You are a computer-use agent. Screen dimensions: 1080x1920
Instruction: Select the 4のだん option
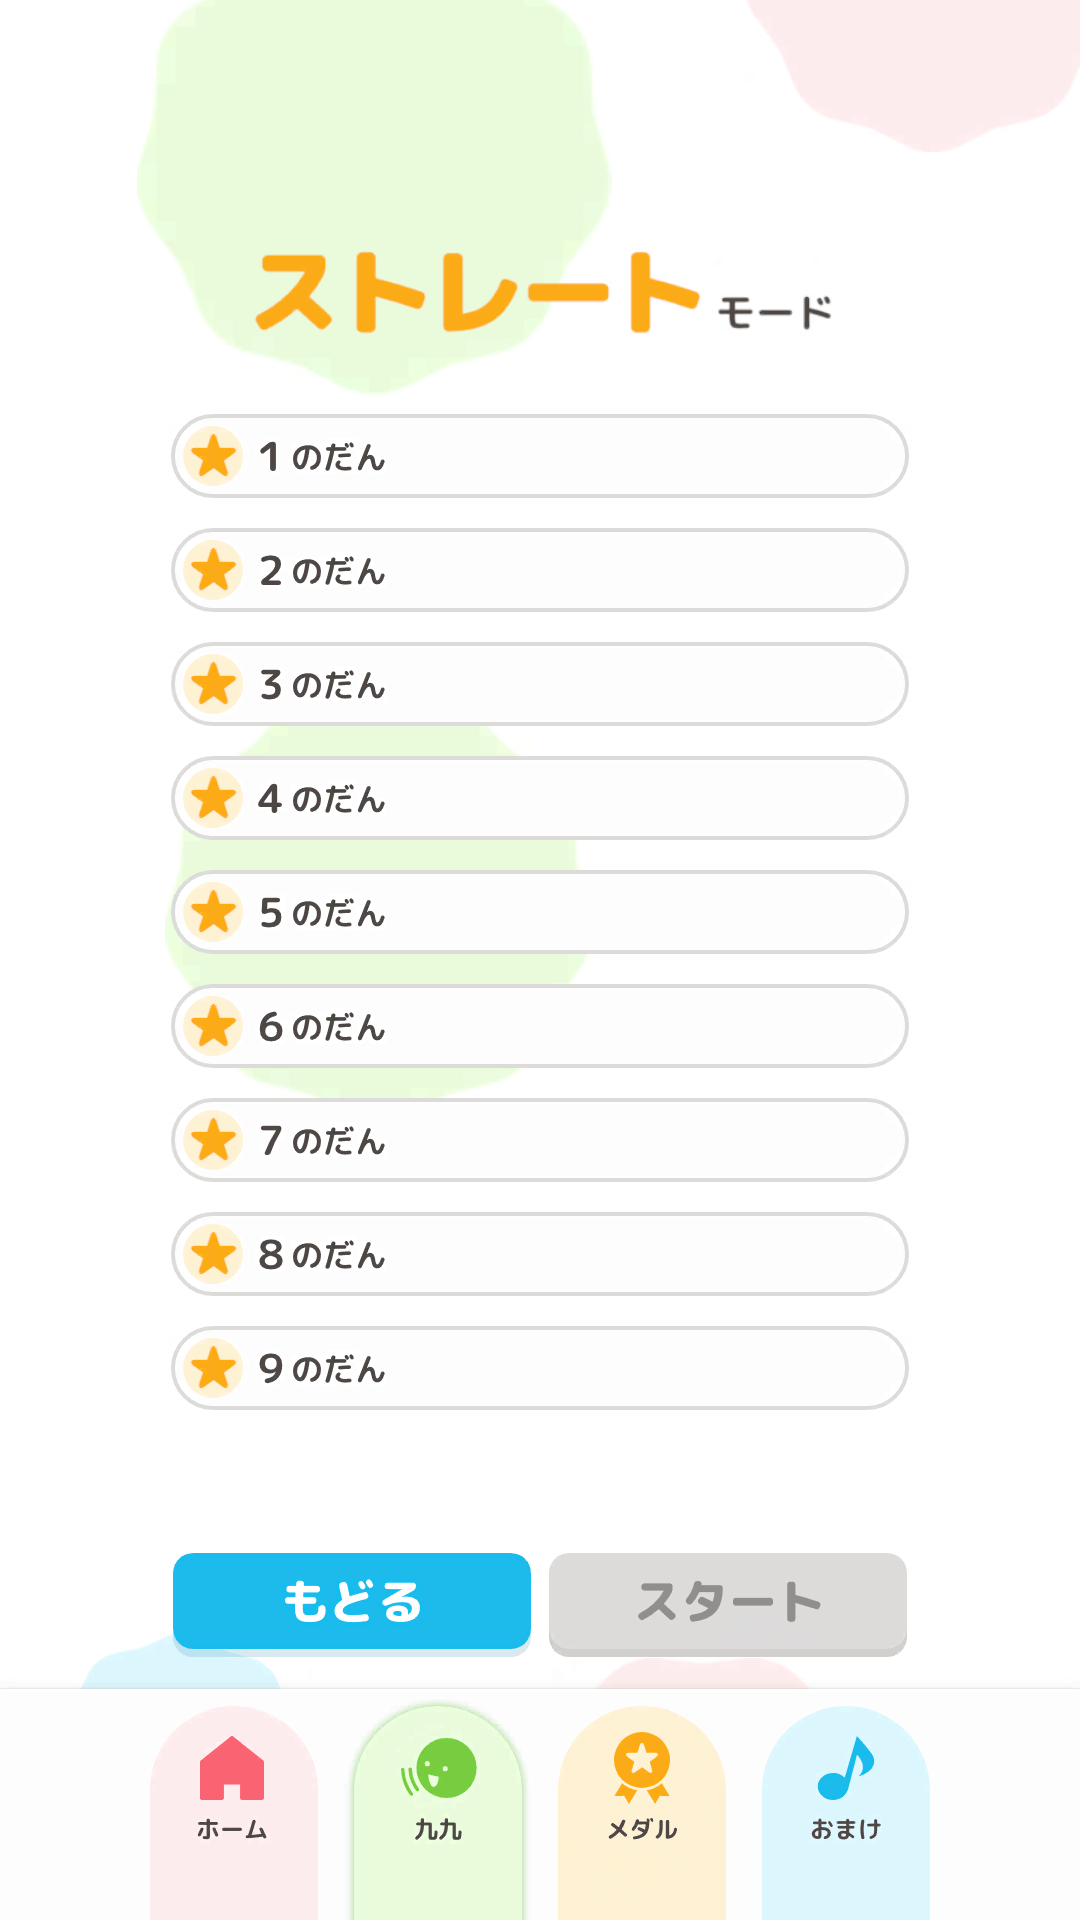540,798
